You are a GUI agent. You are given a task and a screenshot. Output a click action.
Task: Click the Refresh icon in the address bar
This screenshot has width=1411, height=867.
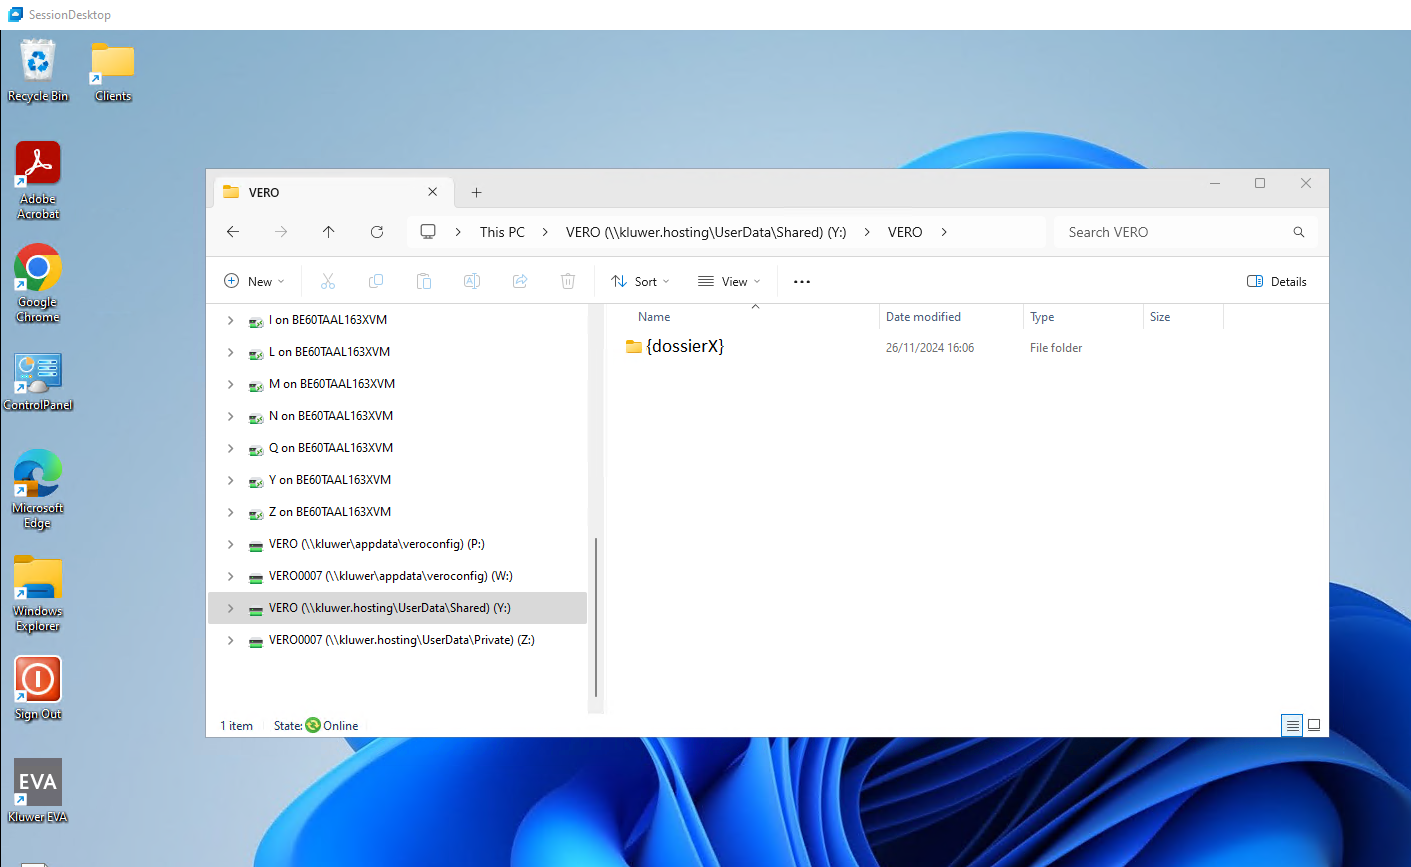coord(377,231)
